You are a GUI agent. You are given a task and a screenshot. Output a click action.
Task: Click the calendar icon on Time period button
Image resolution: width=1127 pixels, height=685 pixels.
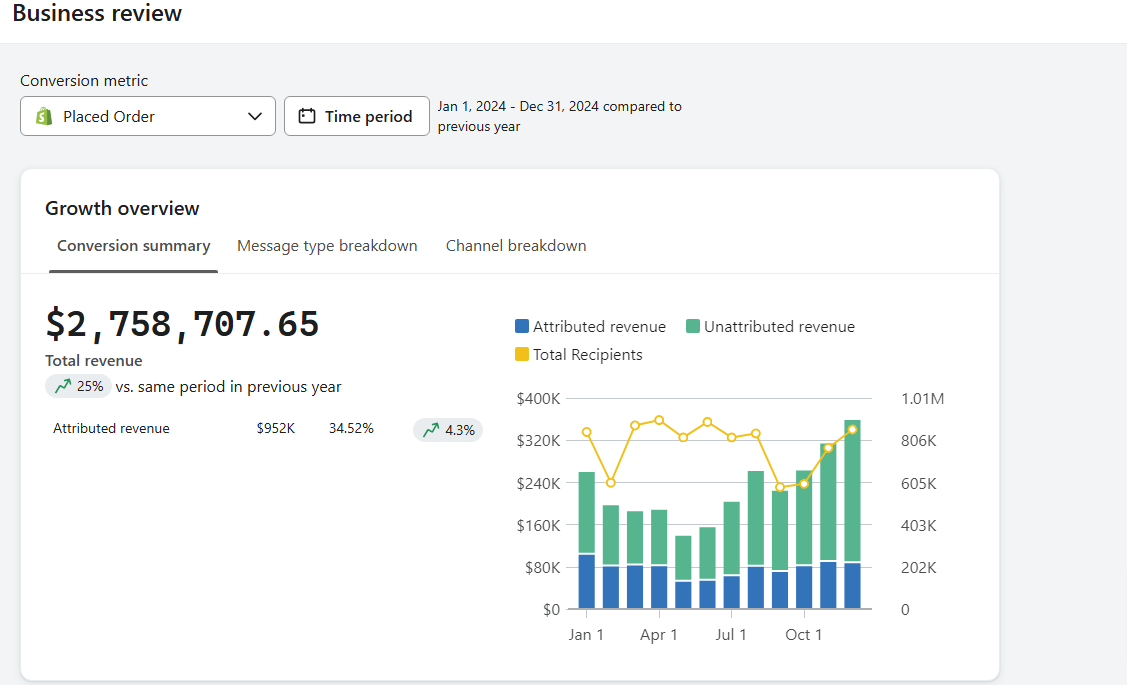pos(309,115)
